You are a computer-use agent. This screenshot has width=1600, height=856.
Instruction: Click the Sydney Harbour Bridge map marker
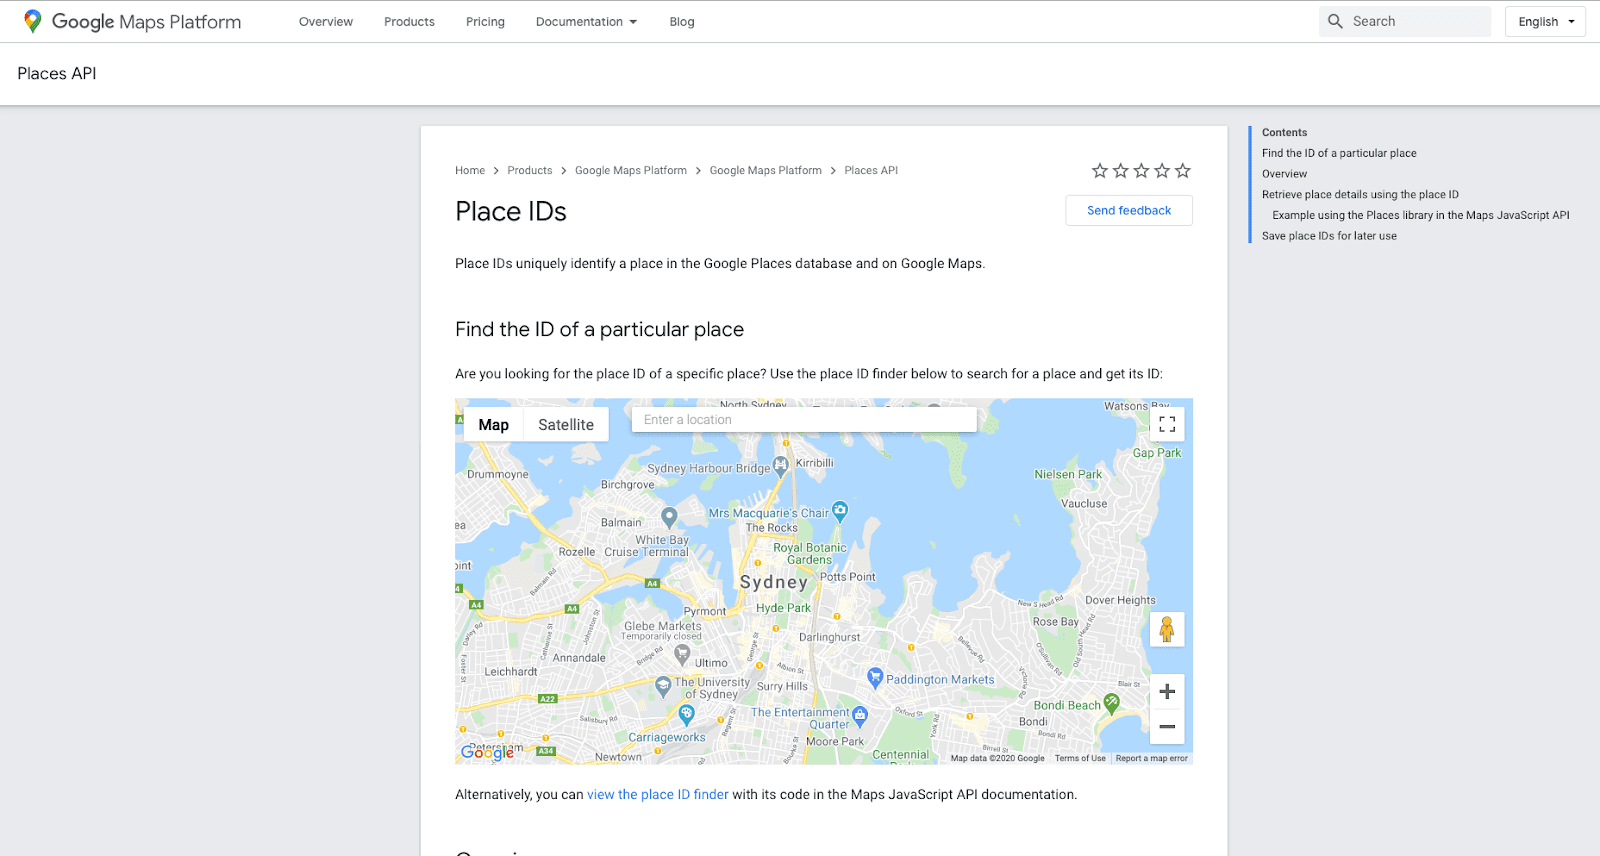[781, 465]
